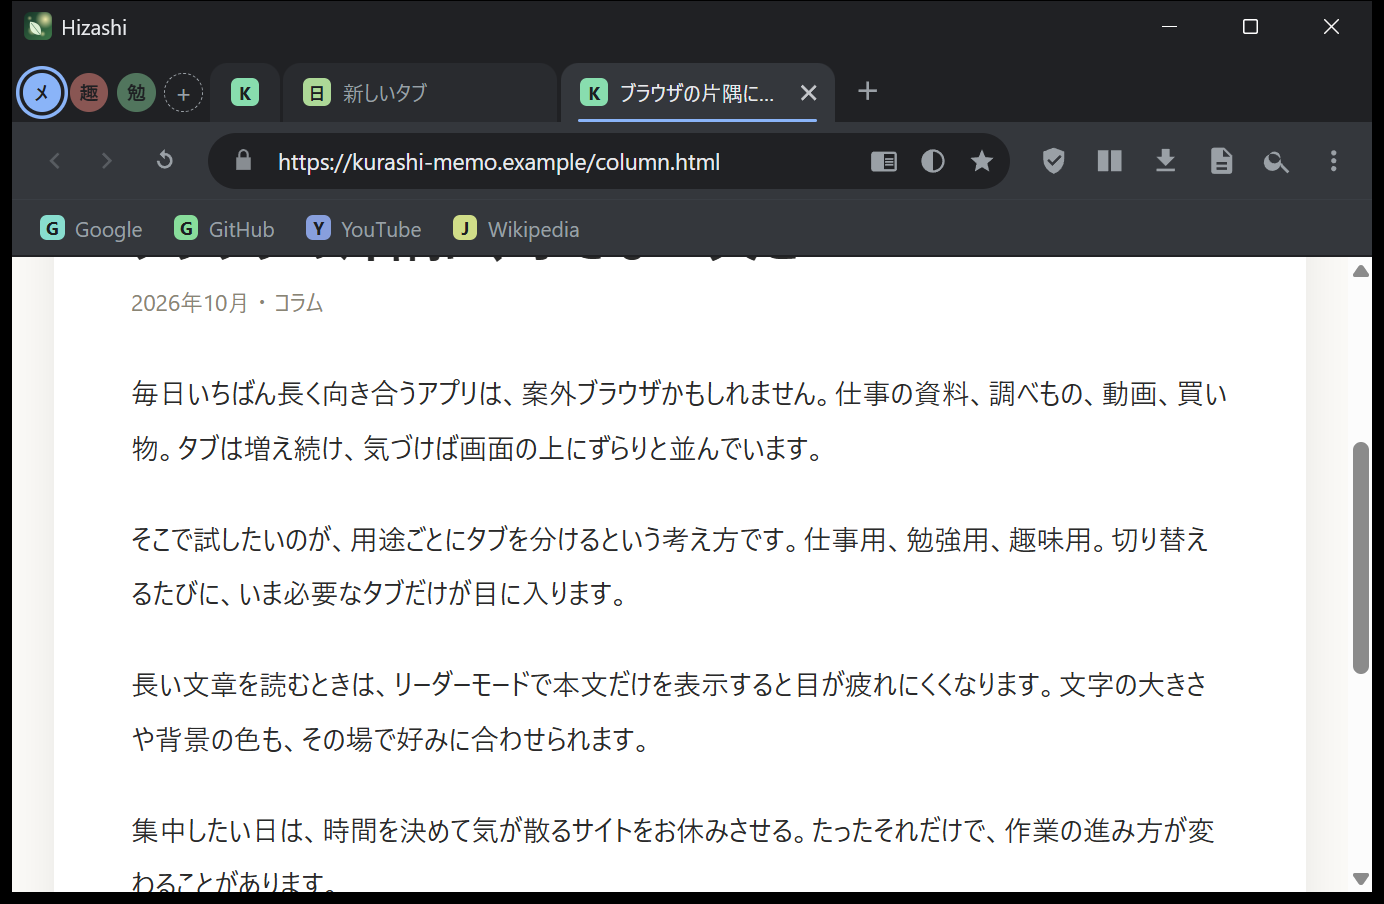Image resolution: width=1384 pixels, height=904 pixels.
Task: Click the Hizashi app icon in title bar
Action: click(x=38, y=26)
